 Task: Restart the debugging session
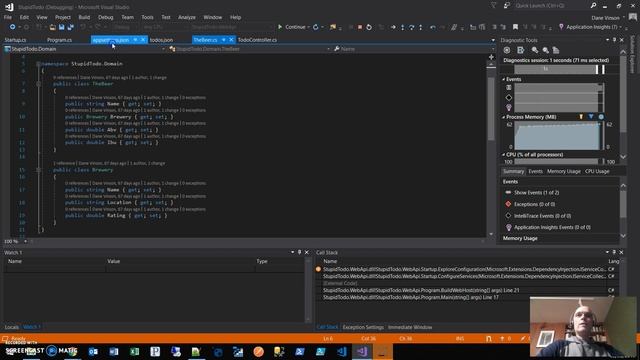369,27
